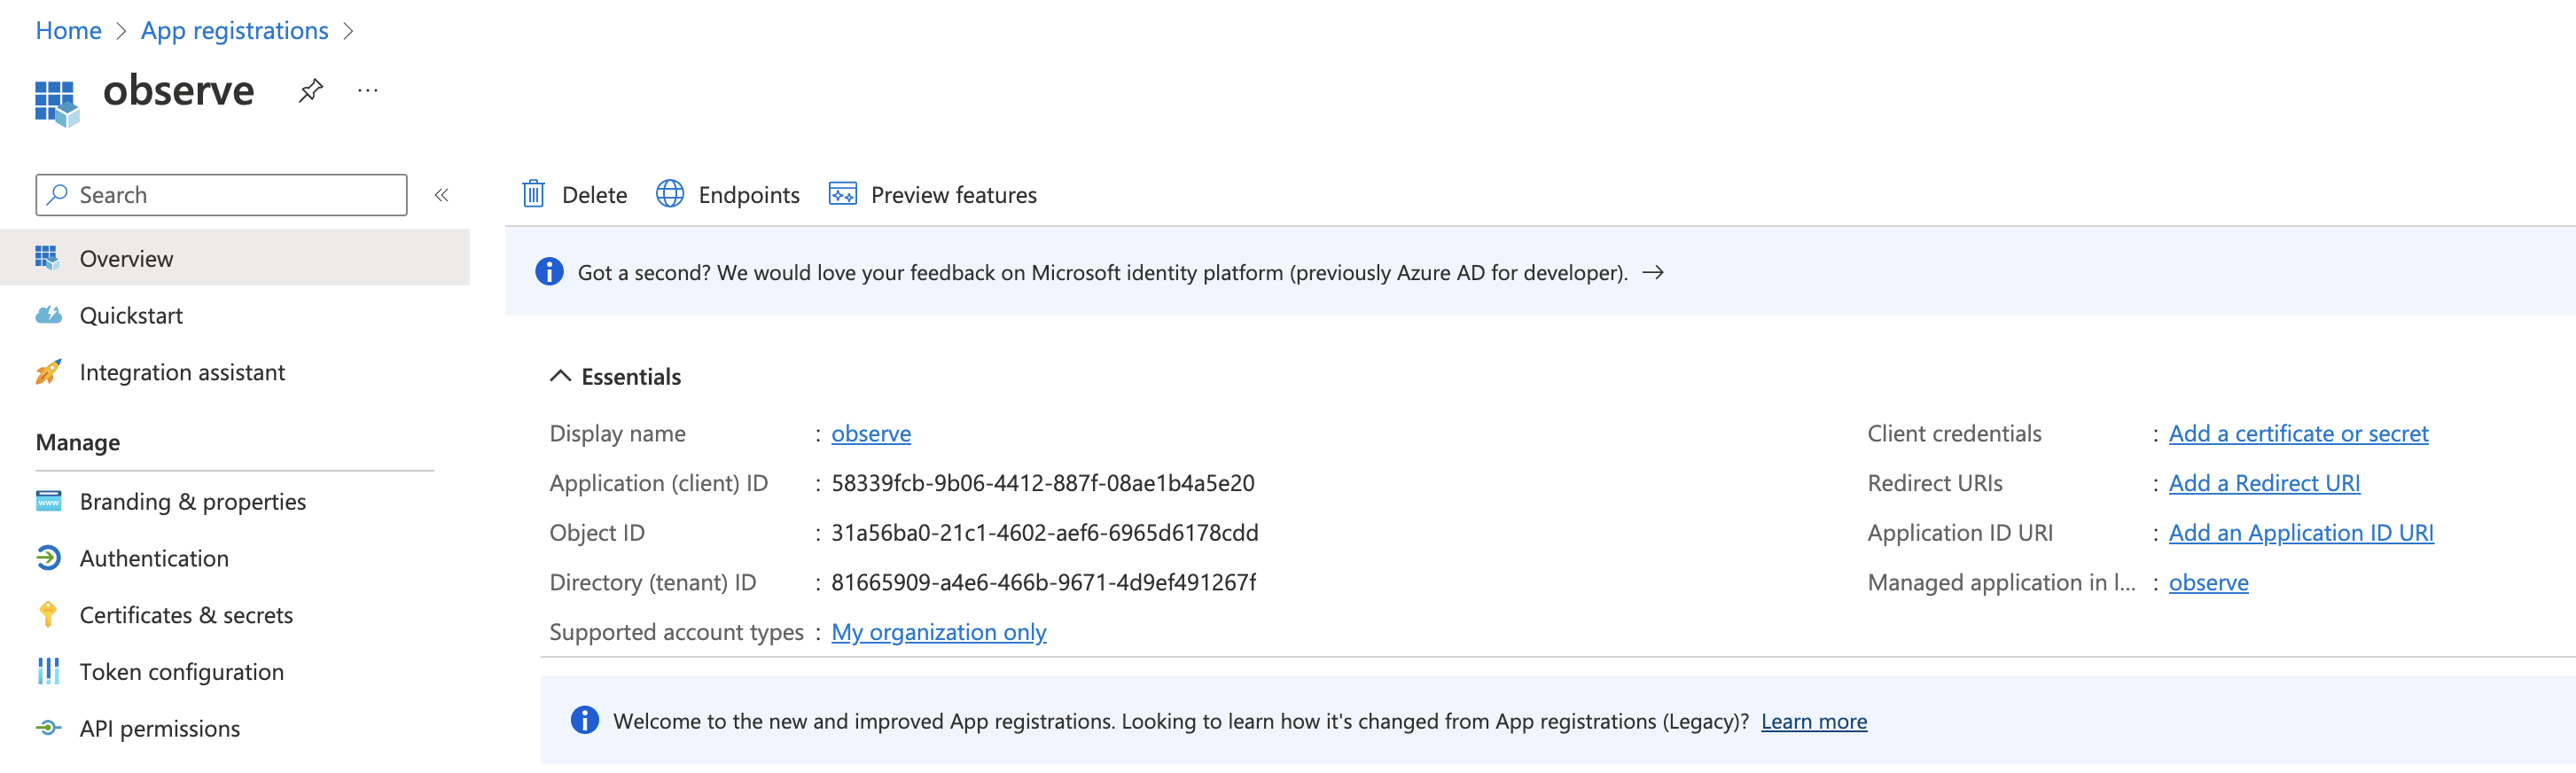Open the Endpoints panel

[x=728, y=194]
